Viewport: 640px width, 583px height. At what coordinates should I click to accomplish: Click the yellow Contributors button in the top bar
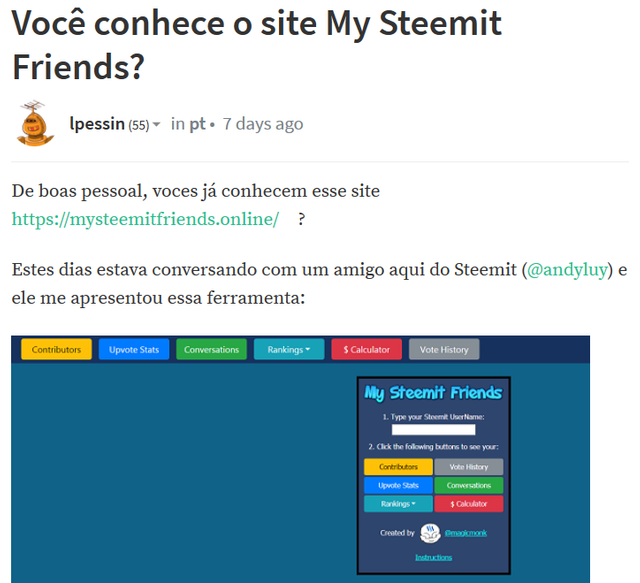point(56,349)
